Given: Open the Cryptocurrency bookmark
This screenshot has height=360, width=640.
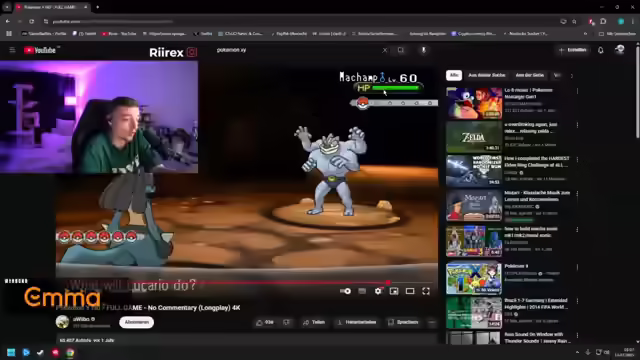Looking at the screenshot, I should 473,34.
